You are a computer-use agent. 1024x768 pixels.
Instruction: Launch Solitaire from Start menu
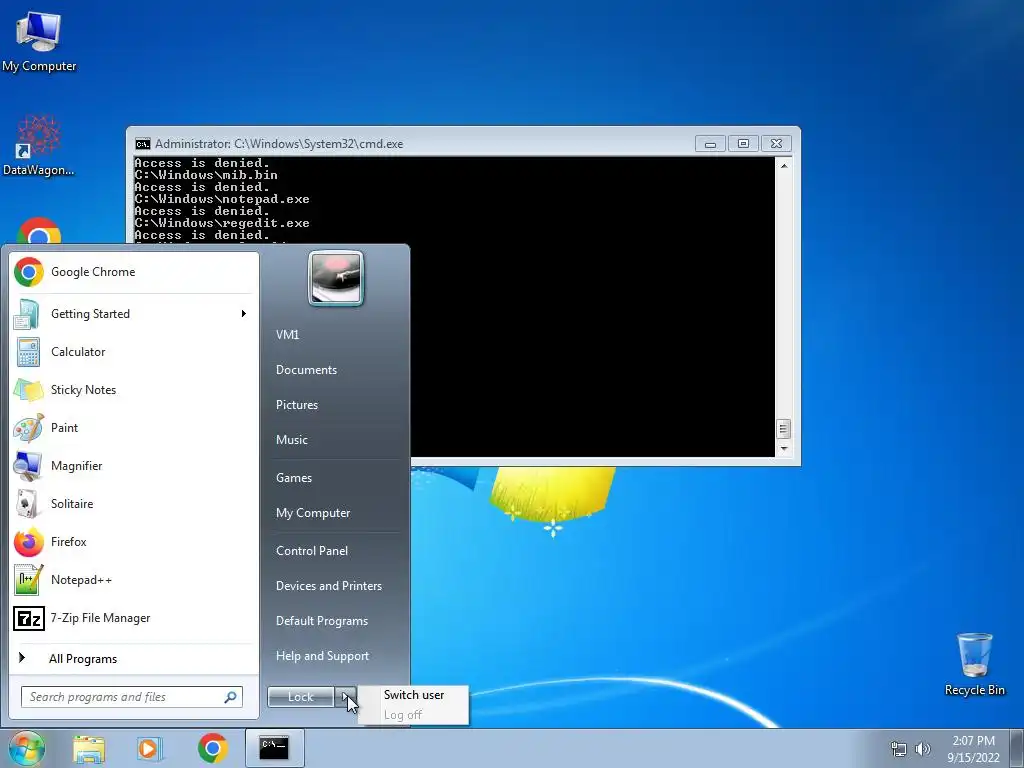pyautogui.click(x=133, y=504)
